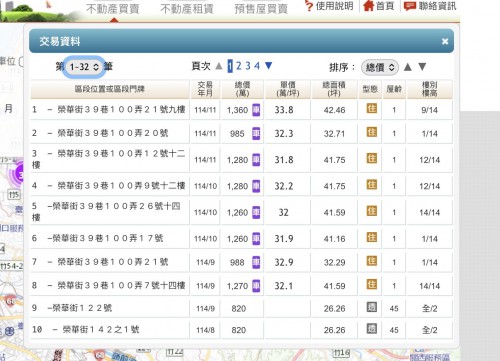Screen dimensions: 500x361
Task: Open the 總價 sort field dropdown
Action: pyautogui.click(x=380, y=68)
